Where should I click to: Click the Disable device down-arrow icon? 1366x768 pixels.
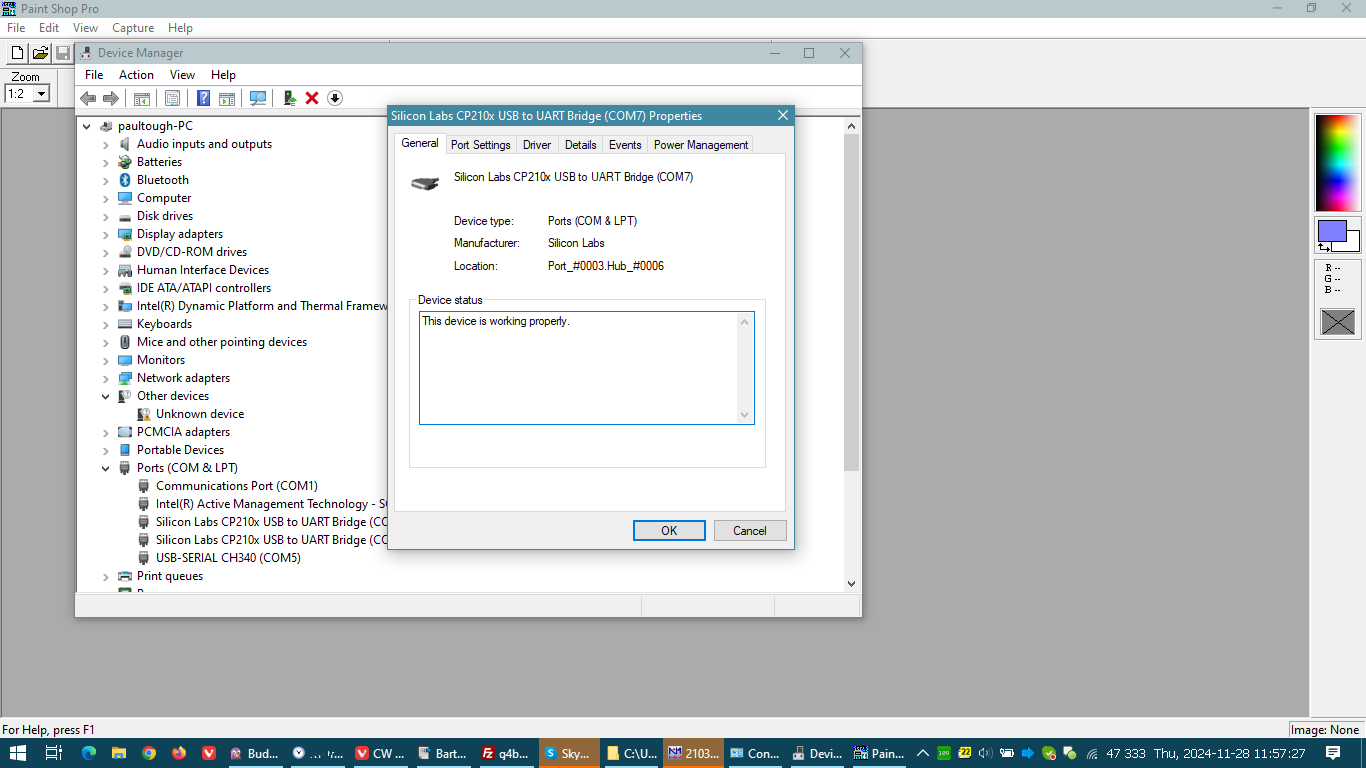335,98
